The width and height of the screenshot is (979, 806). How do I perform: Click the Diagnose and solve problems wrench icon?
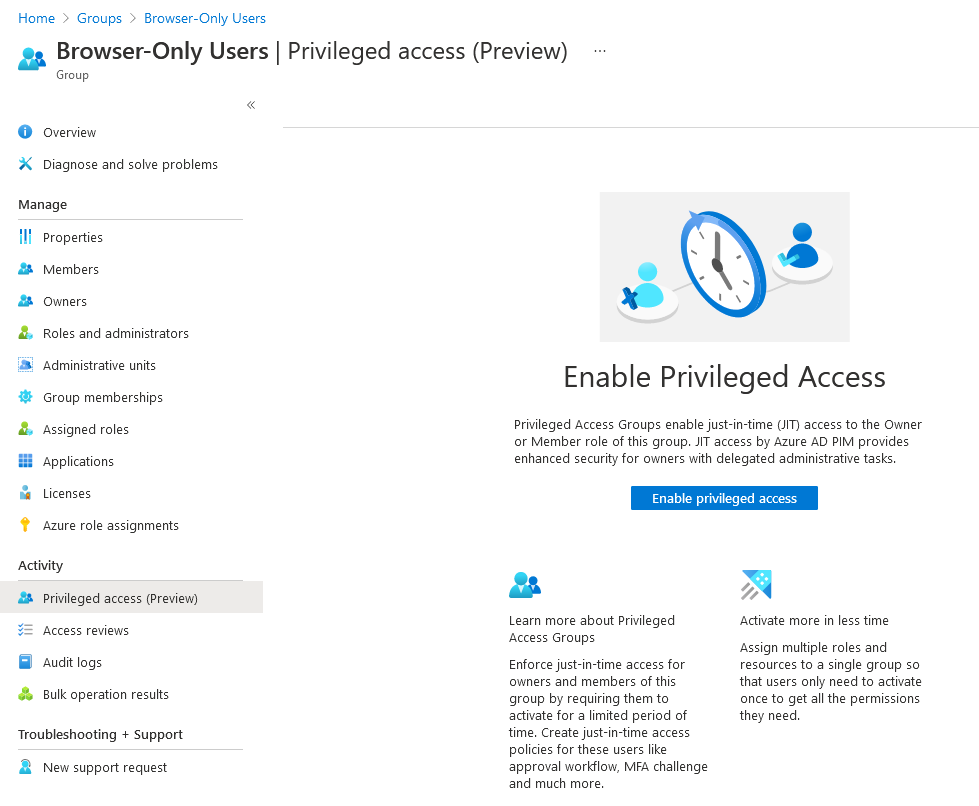[25, 164]
